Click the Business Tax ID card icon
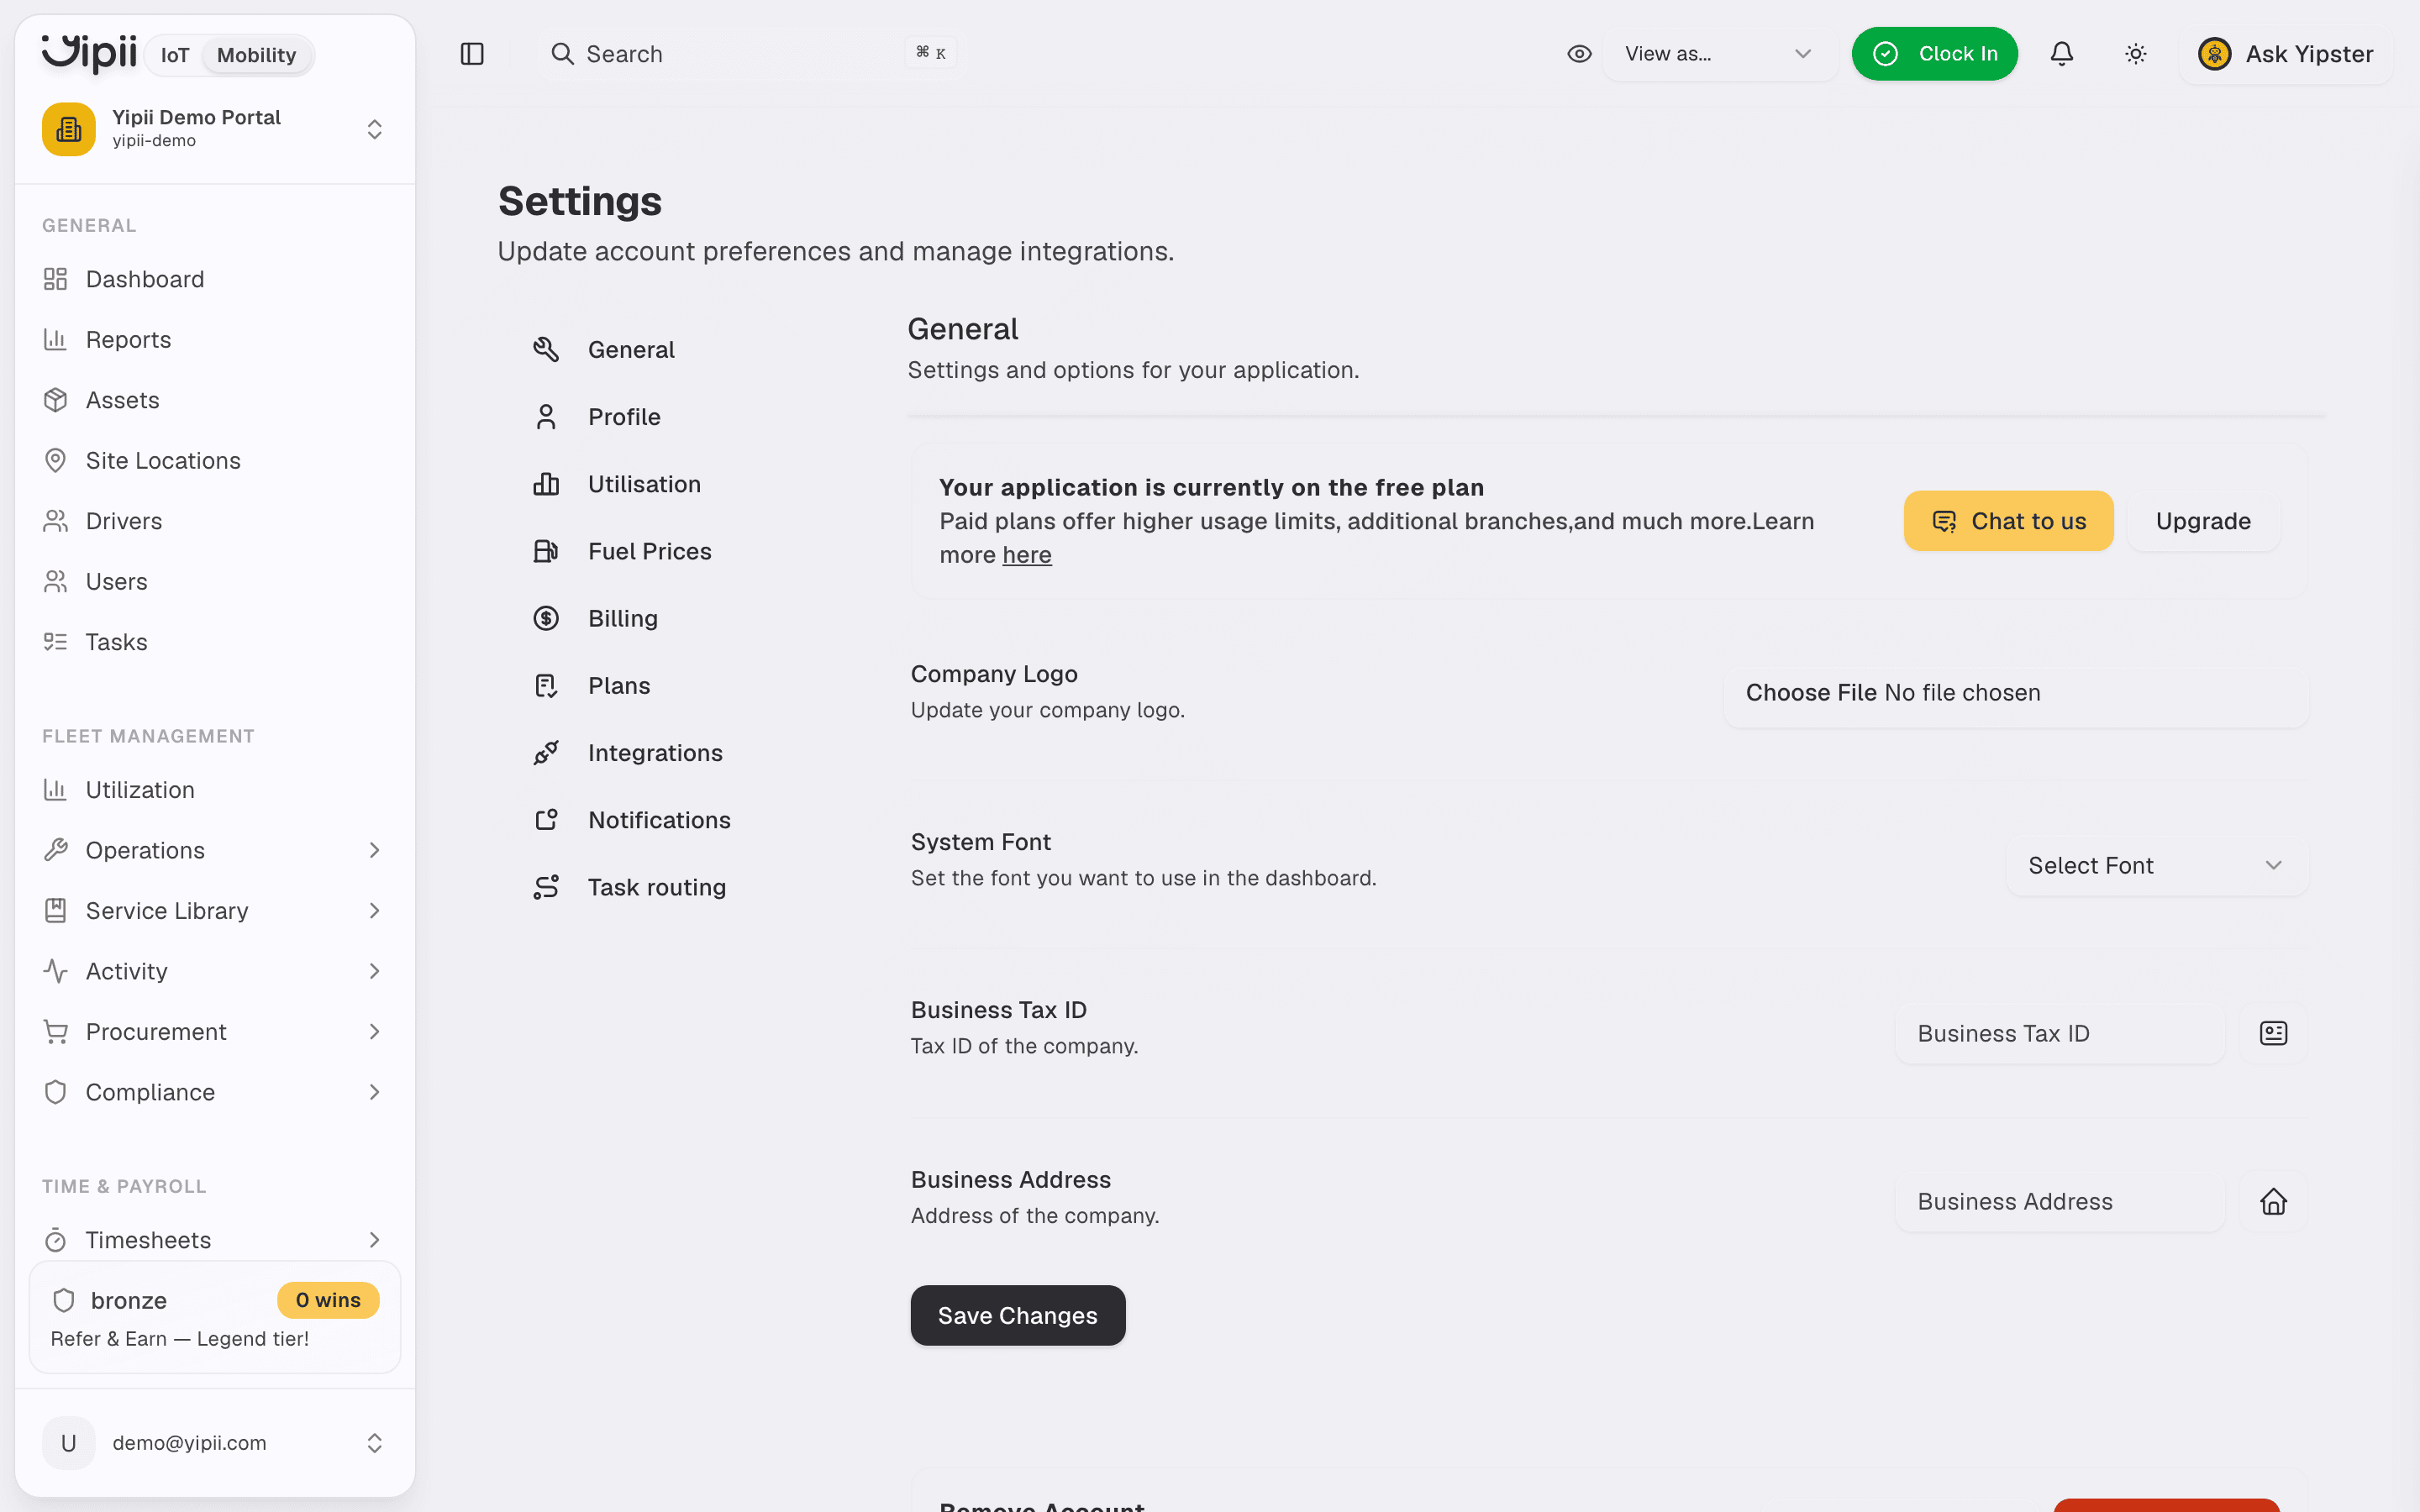This screenshot has width=2420, height=1512. pyautogui.click(x=2273, y=1033)
